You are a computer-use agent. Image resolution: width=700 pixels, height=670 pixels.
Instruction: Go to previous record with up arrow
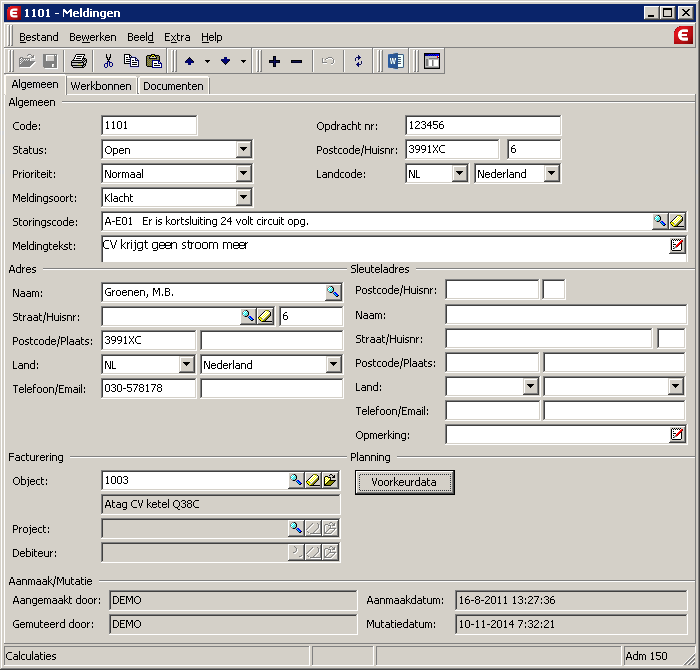tap(189, 61)
